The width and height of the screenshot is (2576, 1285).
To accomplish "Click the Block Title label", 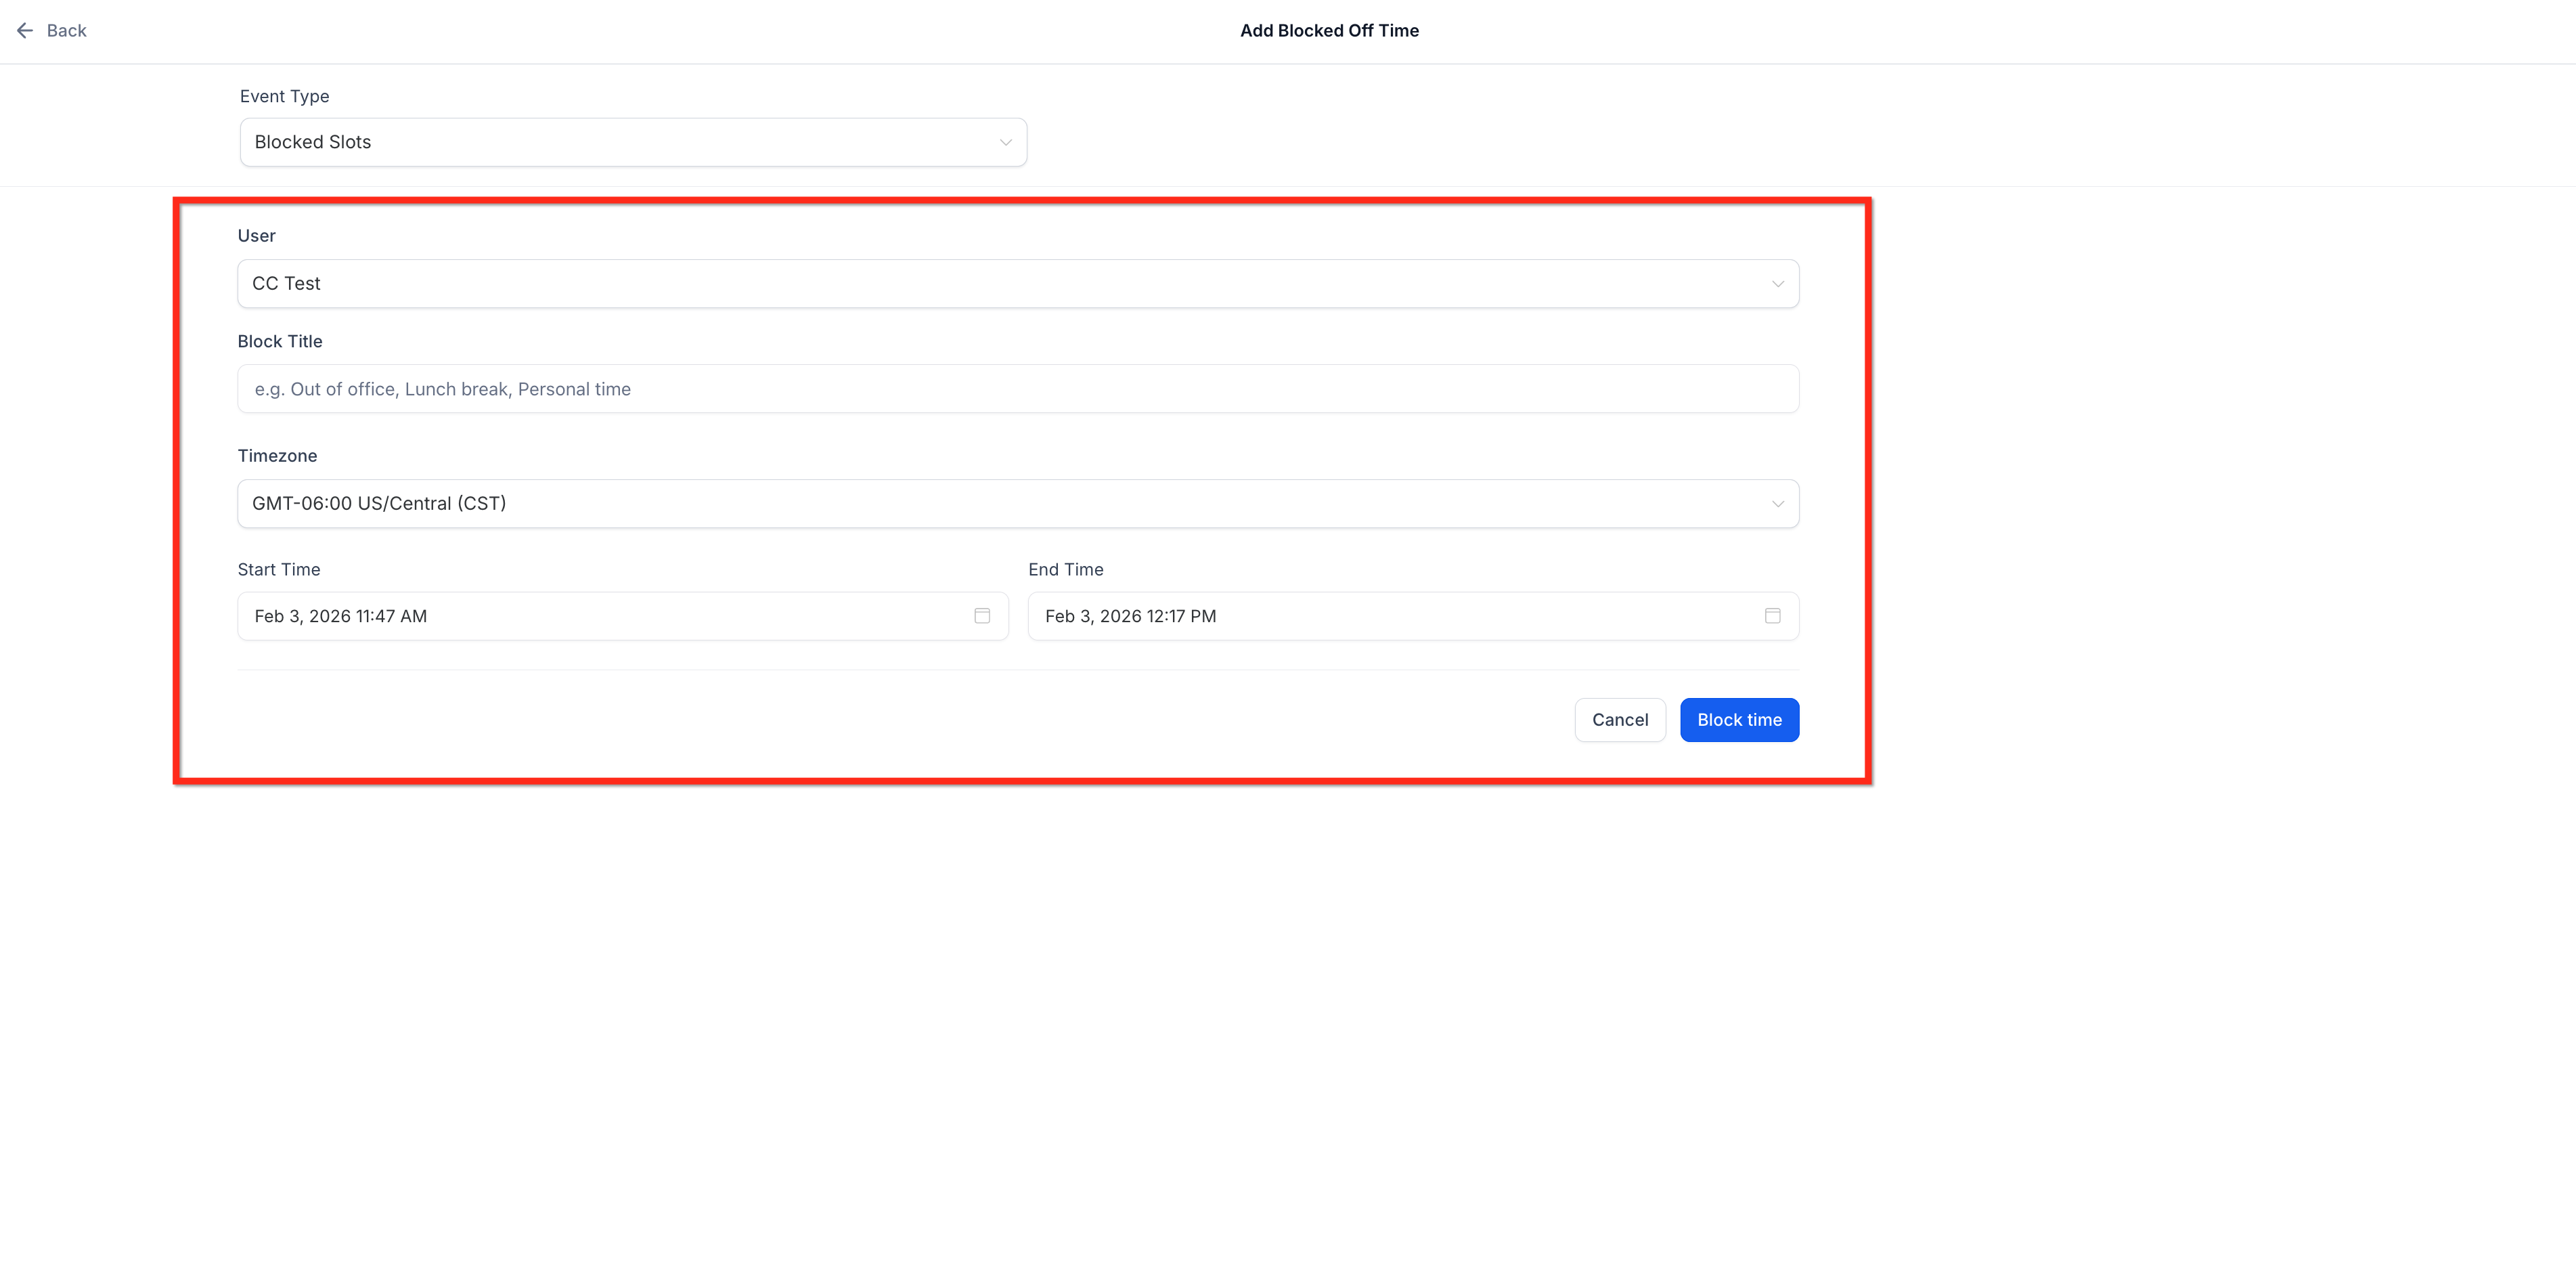I will coord(280,342).
